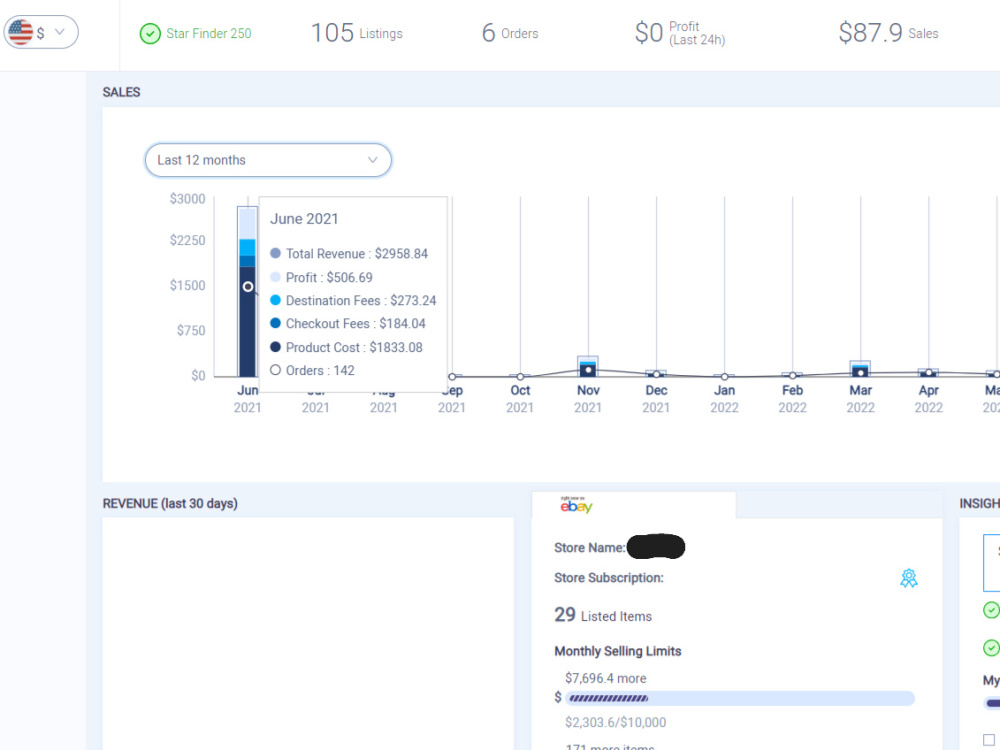The height and width of the screenshot is (750, 1000).
Task: Click the REVENUE (last 30 days) heading
Action: click(x=170, y=504)
